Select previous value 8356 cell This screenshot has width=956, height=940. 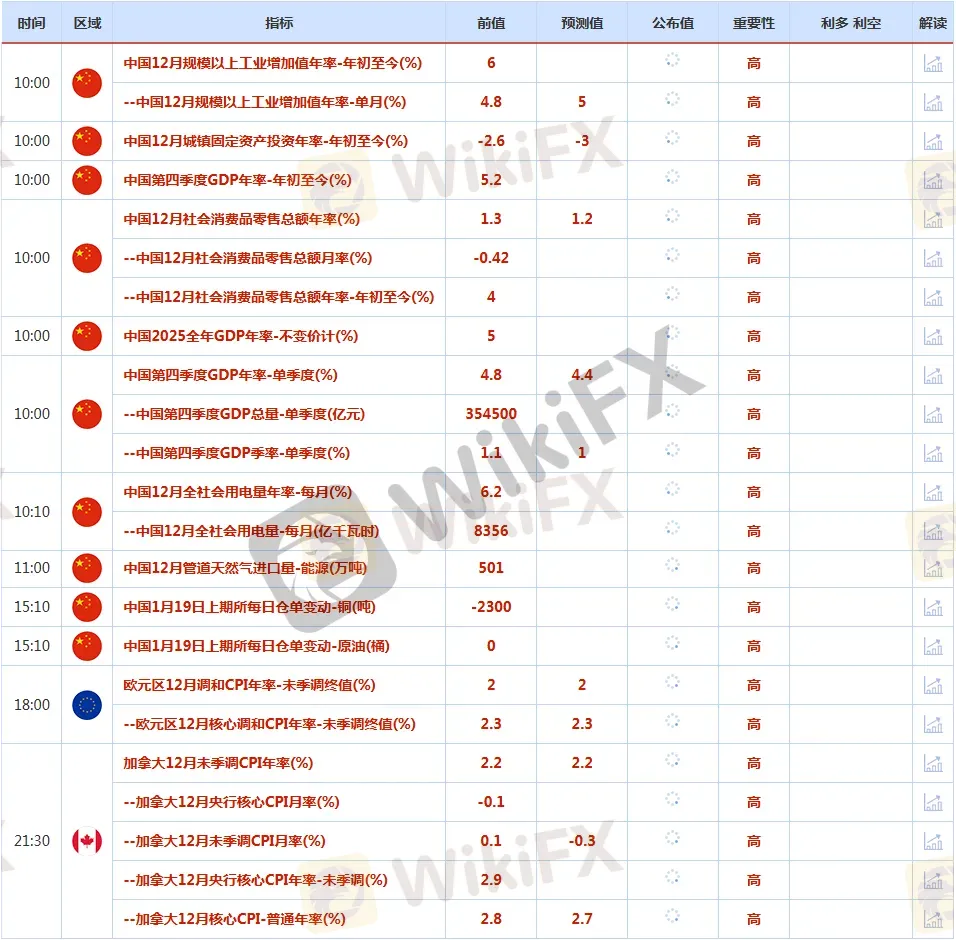coord(491,531)
